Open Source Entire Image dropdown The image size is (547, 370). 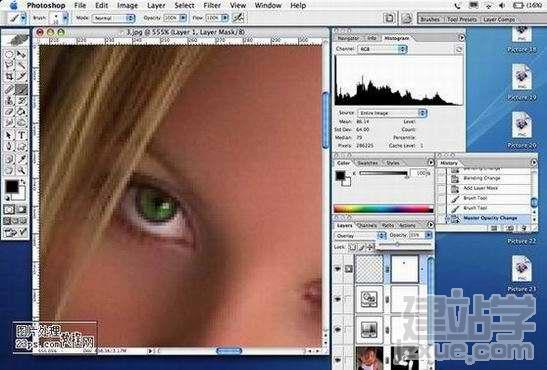(x=392, y=113)
